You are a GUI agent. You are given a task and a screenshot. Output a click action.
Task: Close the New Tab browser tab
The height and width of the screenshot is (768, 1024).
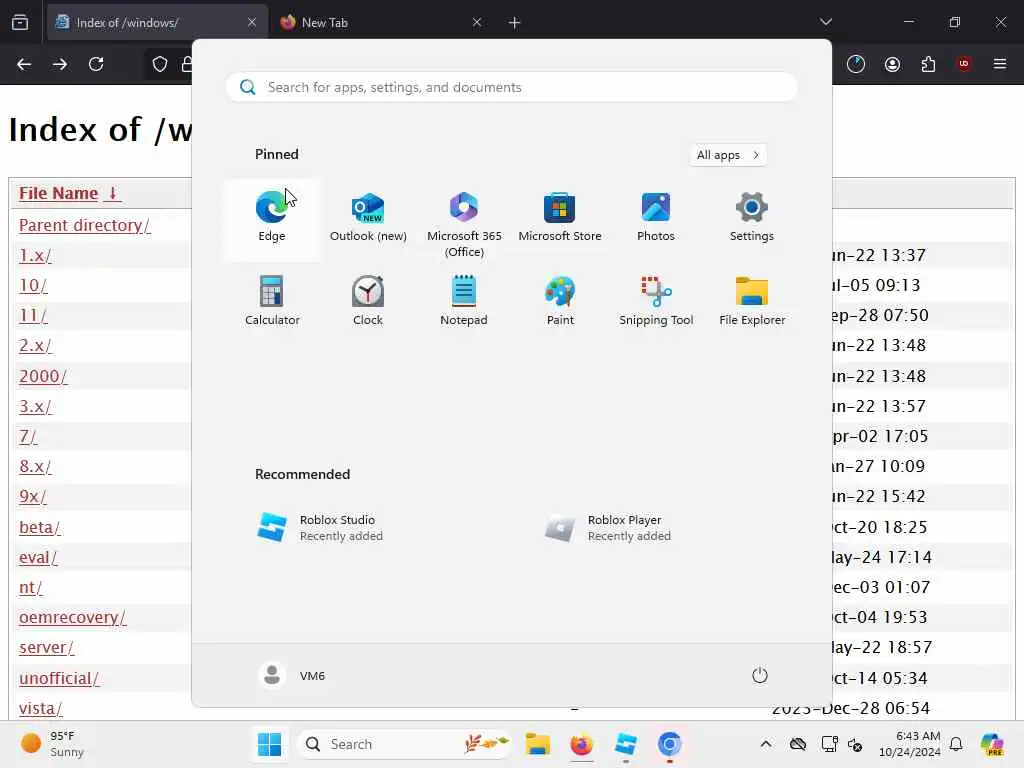tap(477, 22)
